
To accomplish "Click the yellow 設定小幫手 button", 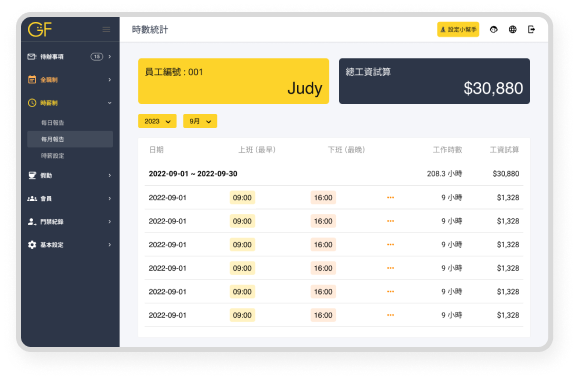I will (458, 29).
